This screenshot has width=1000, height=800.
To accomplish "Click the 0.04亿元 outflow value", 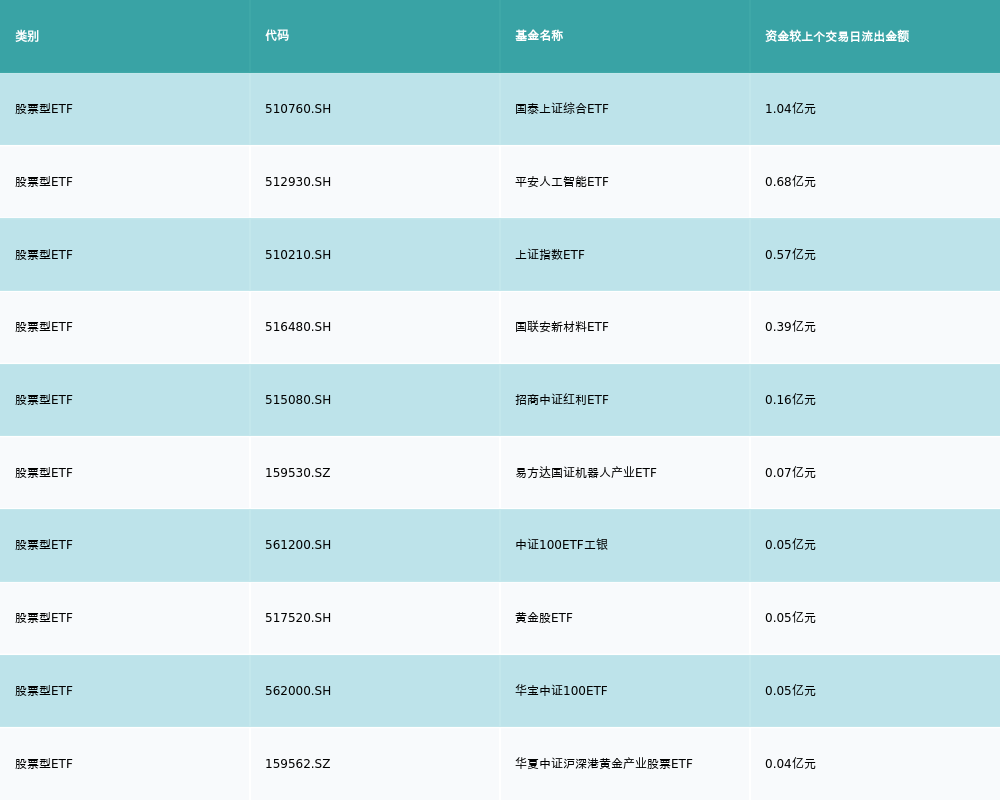I will point(790,764).
